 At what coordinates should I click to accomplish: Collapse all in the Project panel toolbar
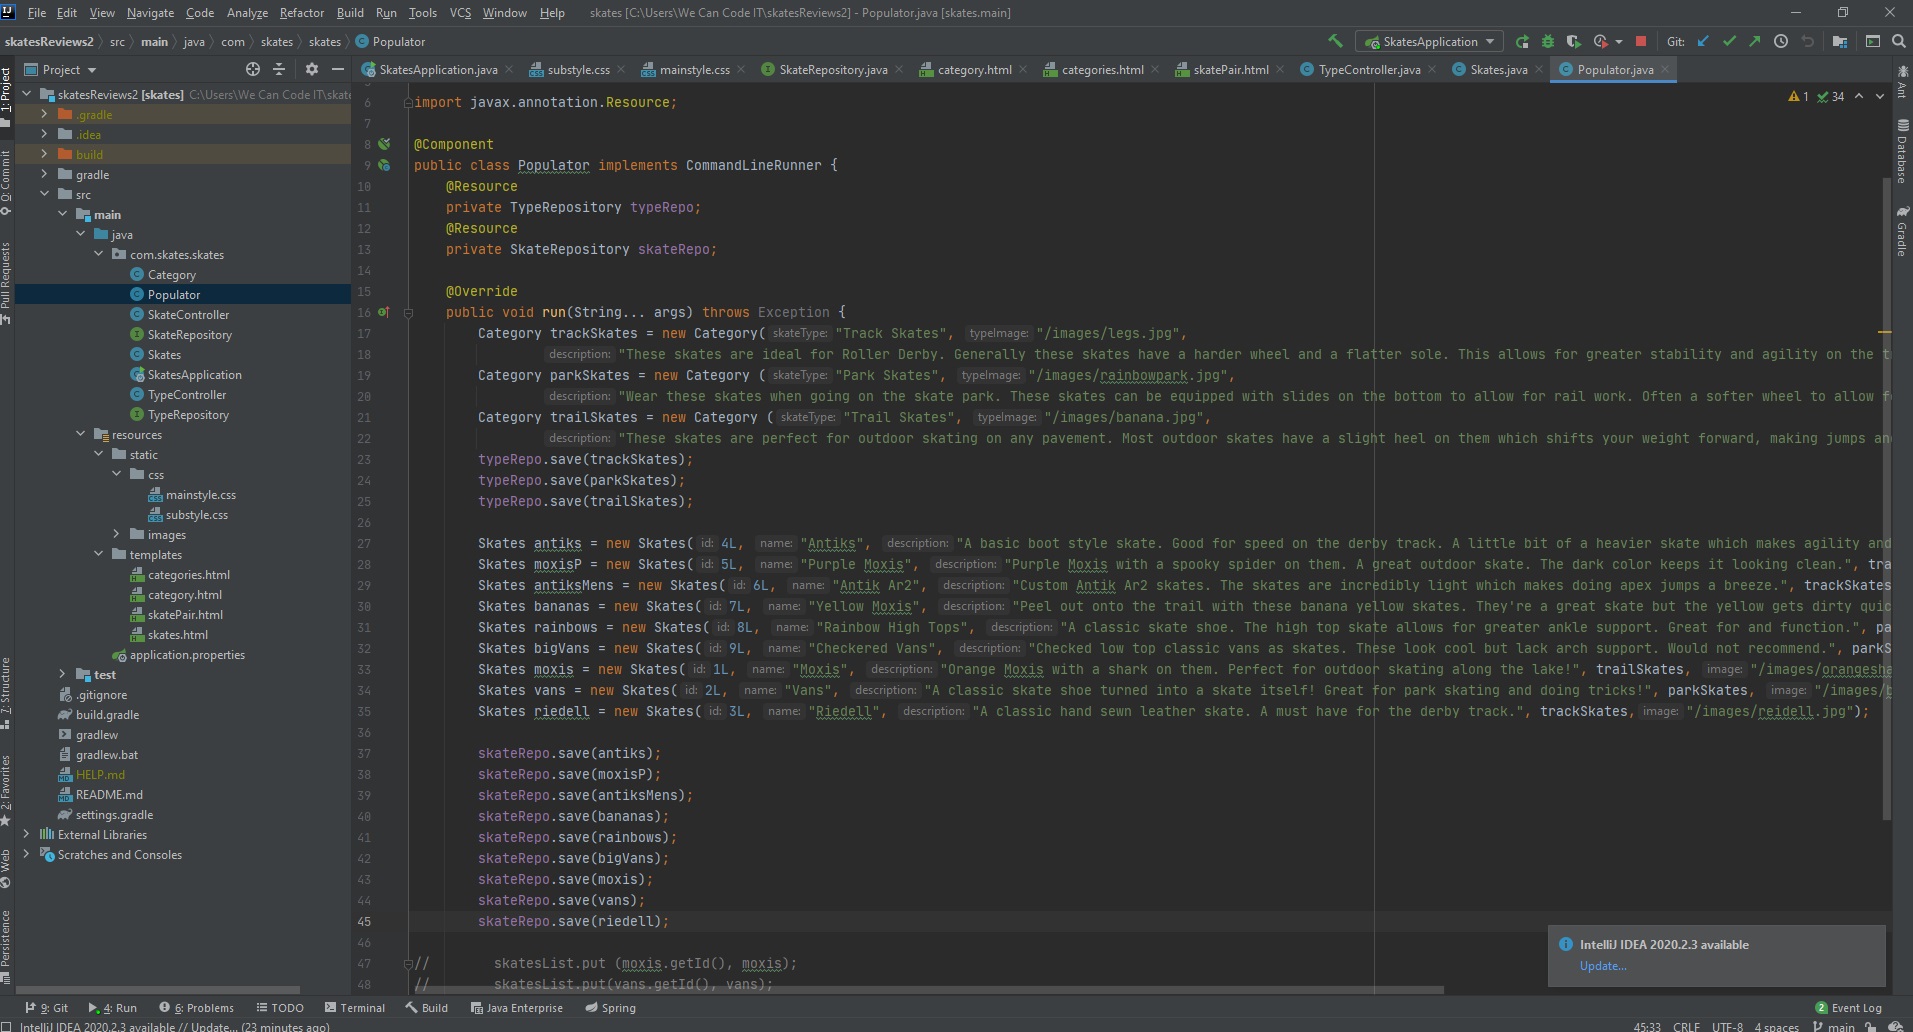click(279, 69)
